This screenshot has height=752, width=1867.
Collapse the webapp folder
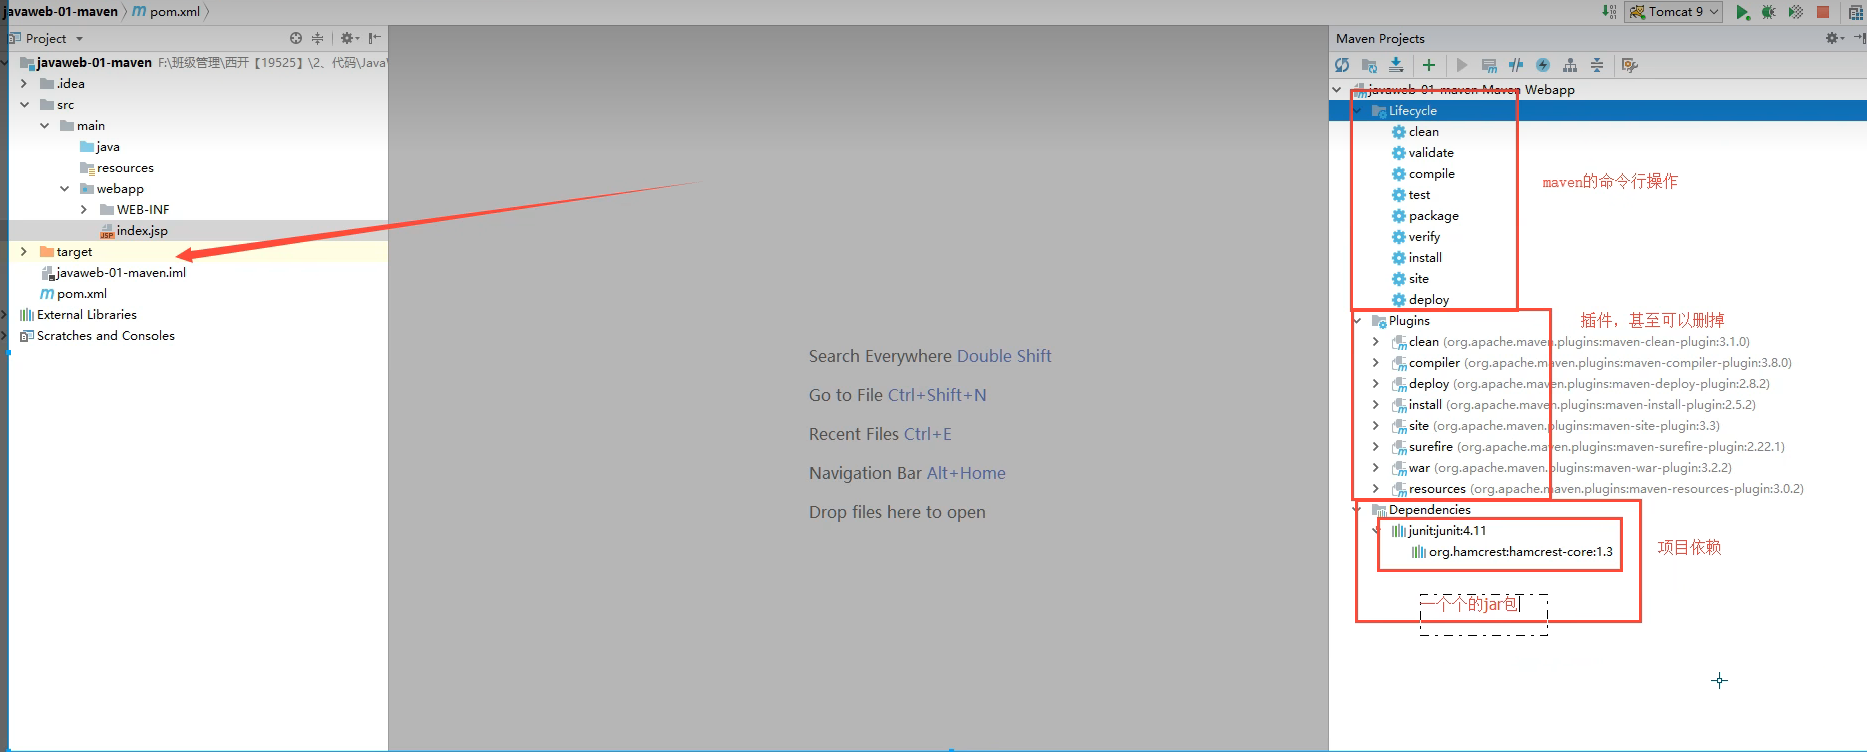pyautogui.click(x=64, y=189)
